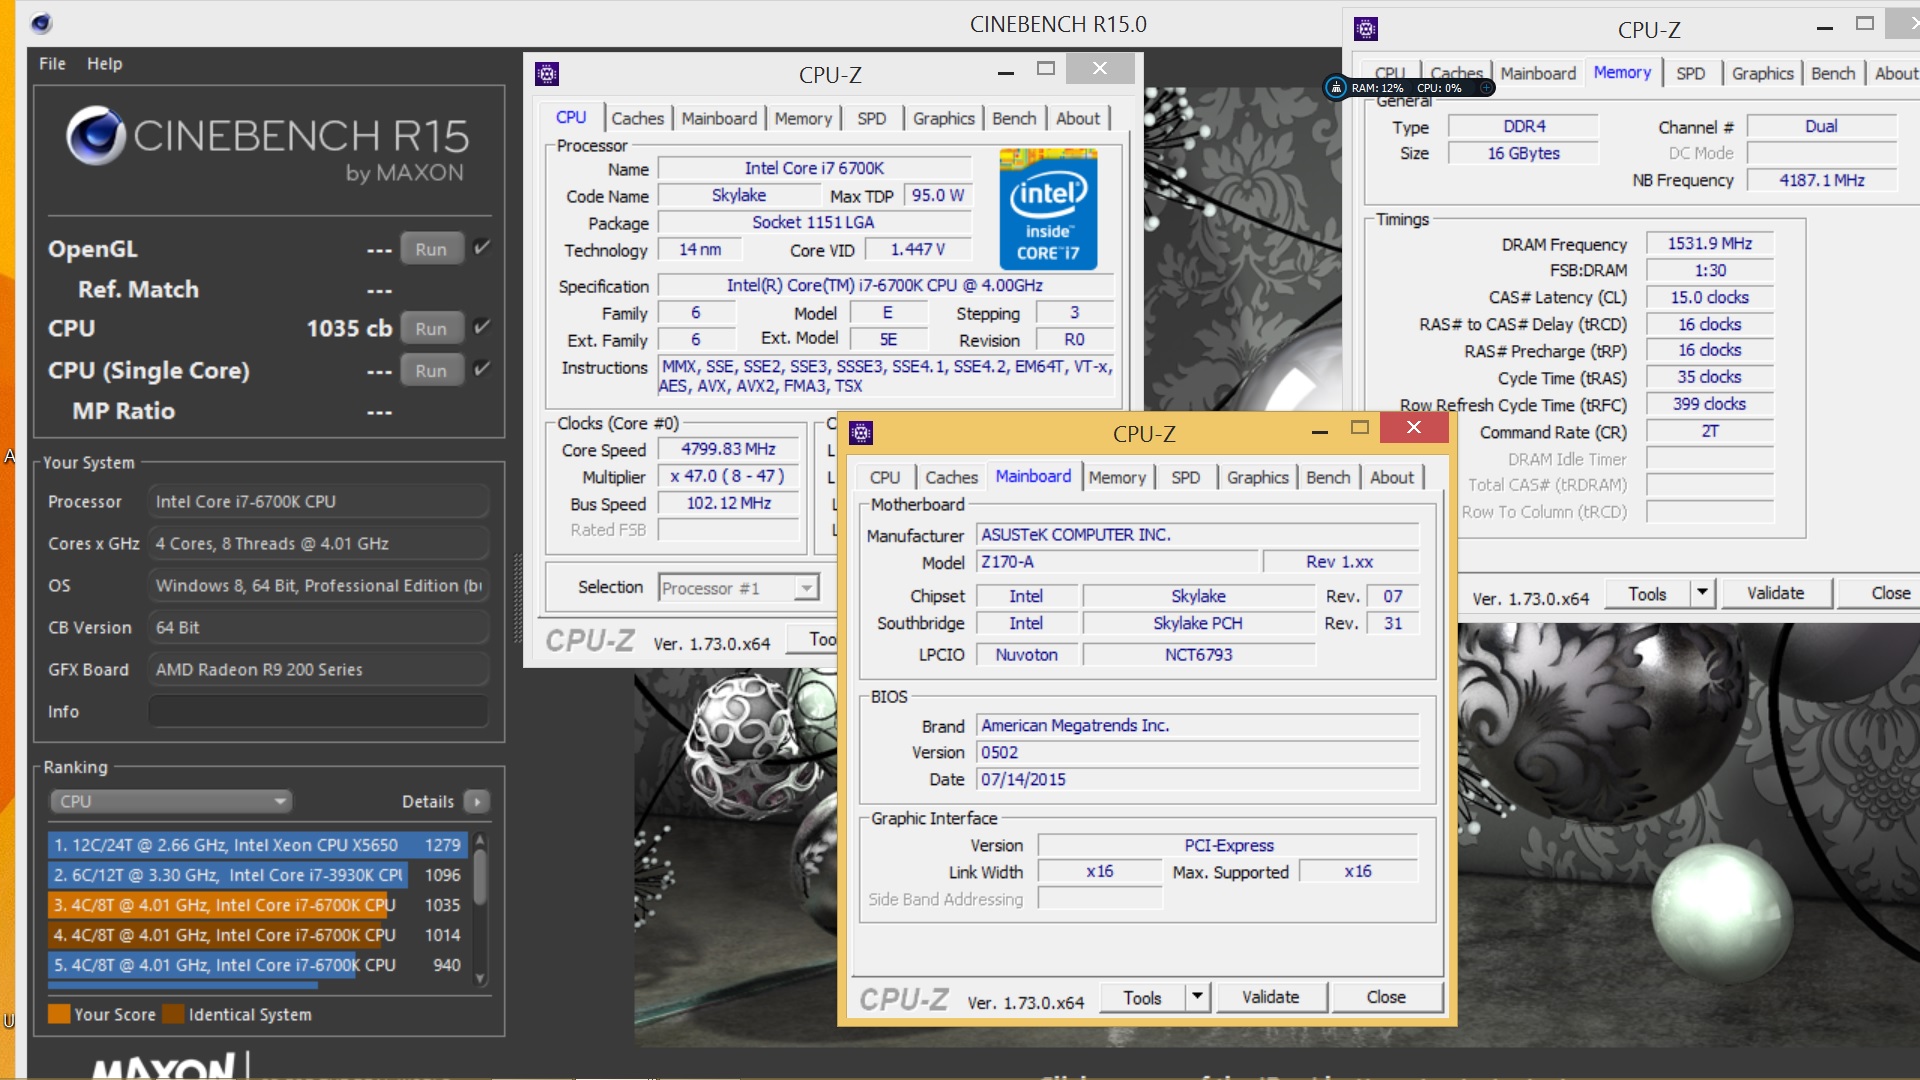Open About tab in CPU window
Viewport: 1920px width, 1080px height.
click(x=1078, y=119)
